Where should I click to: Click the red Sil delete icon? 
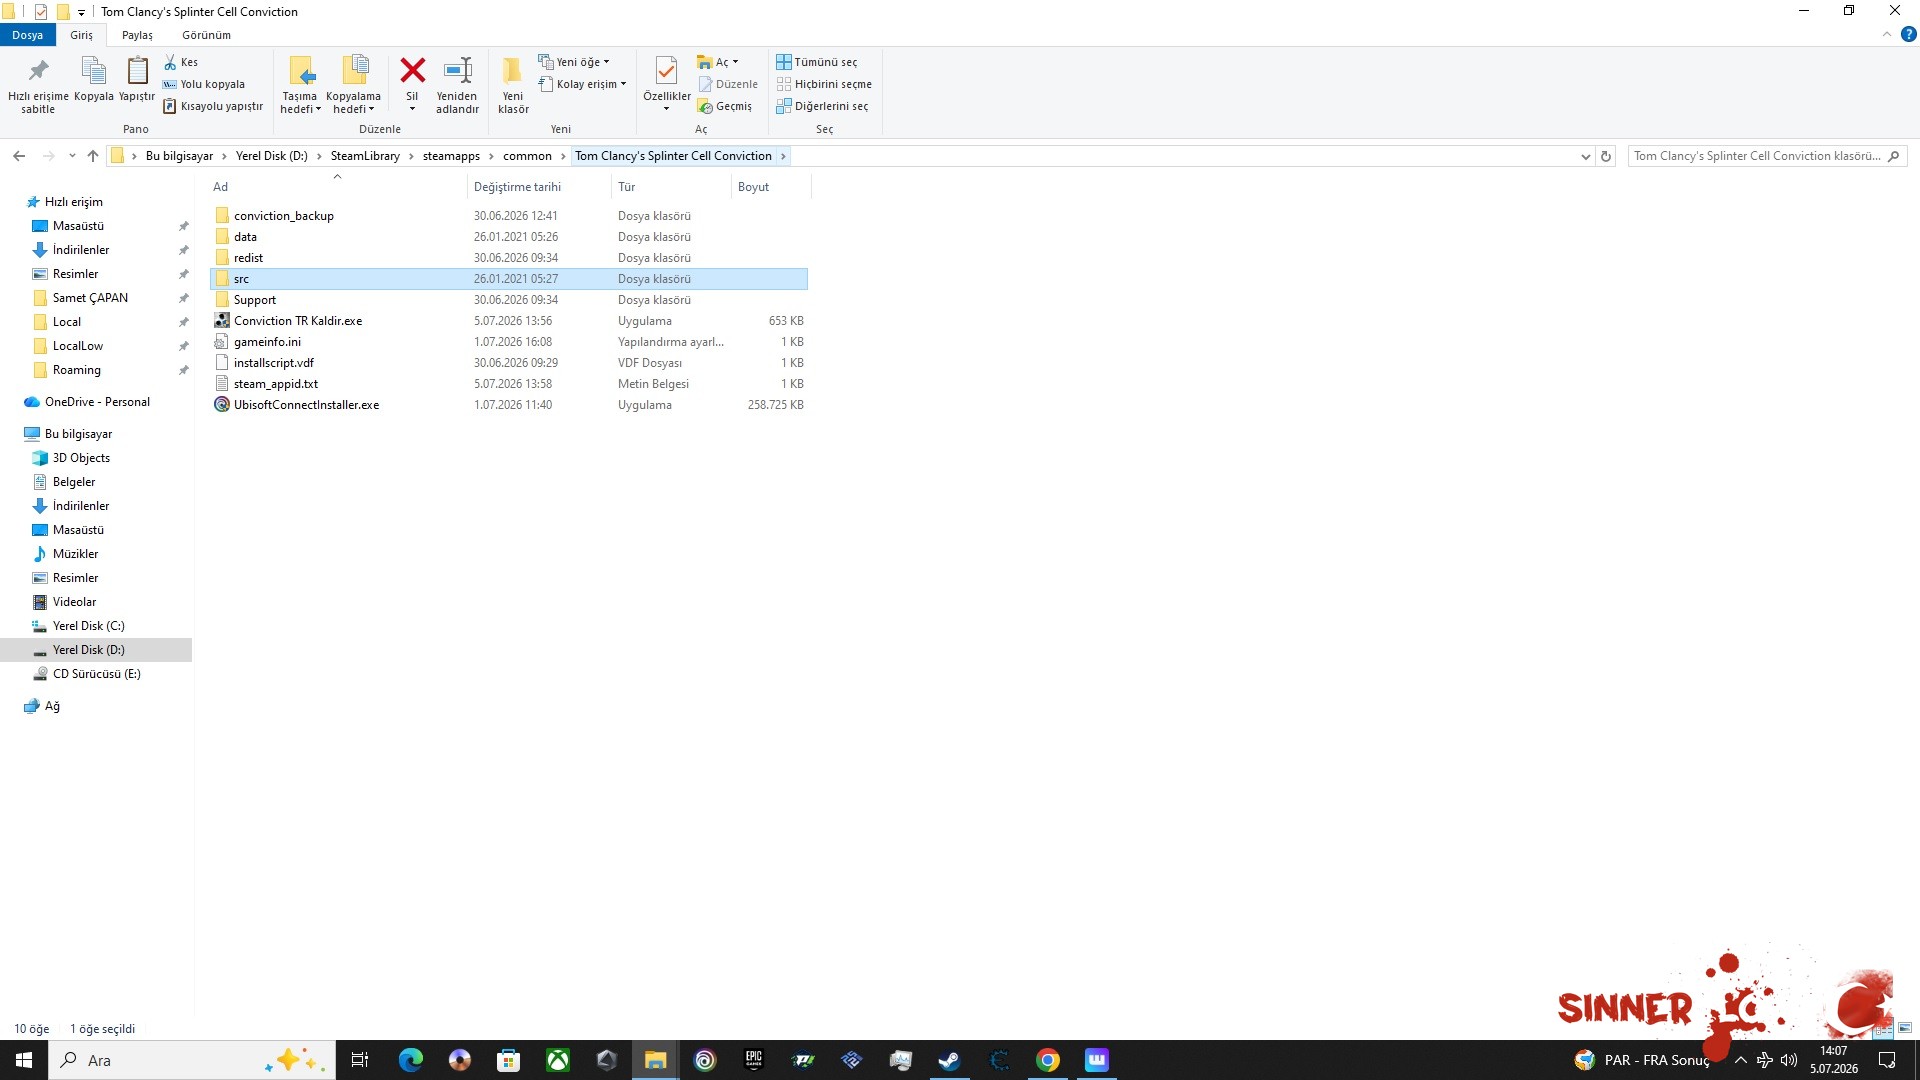point(412,71)
